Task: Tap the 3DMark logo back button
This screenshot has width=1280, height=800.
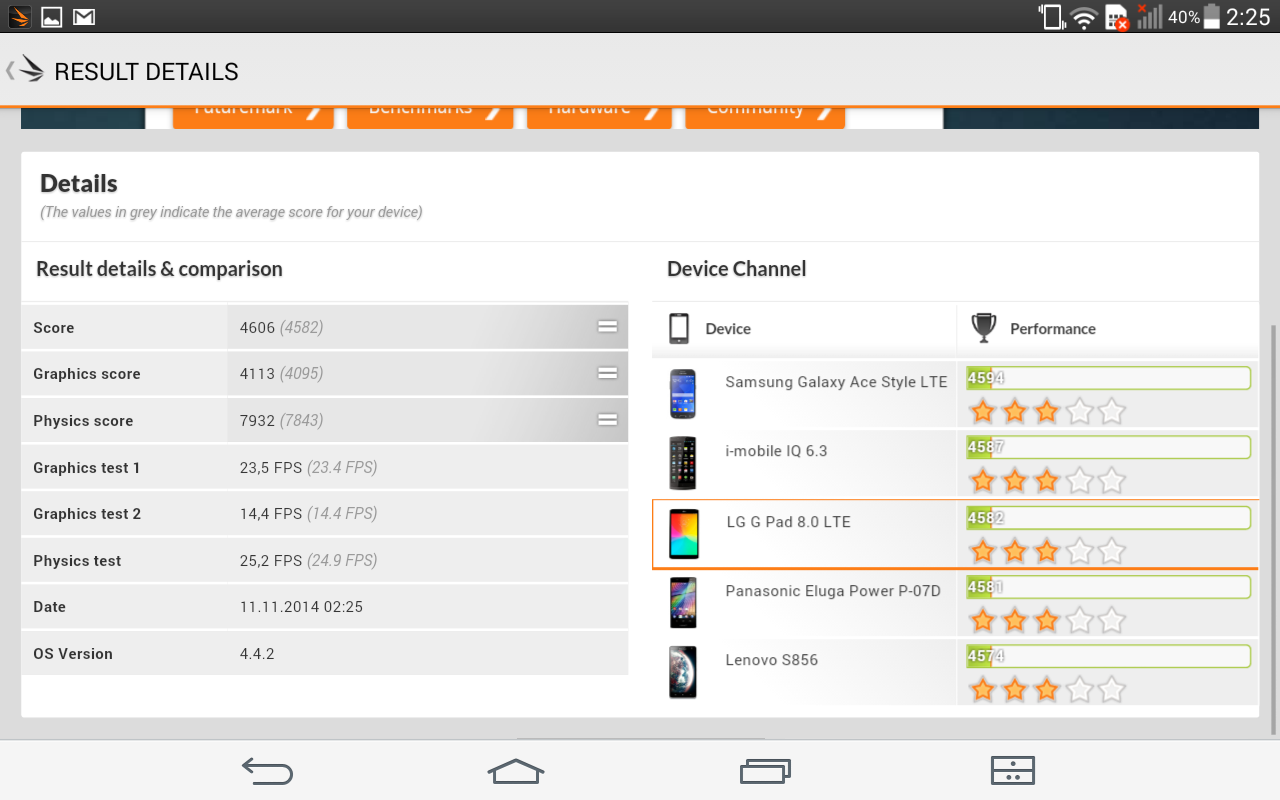Action: click(x=26, y=70)
